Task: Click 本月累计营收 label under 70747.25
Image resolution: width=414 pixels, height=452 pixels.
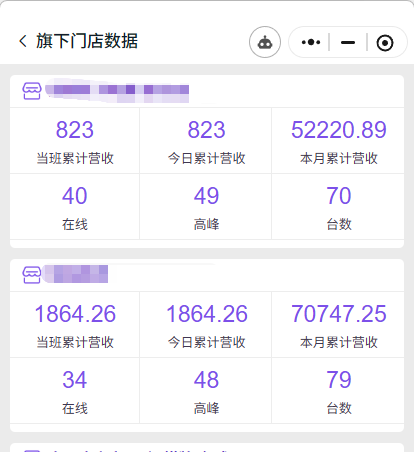Action: 339,342
